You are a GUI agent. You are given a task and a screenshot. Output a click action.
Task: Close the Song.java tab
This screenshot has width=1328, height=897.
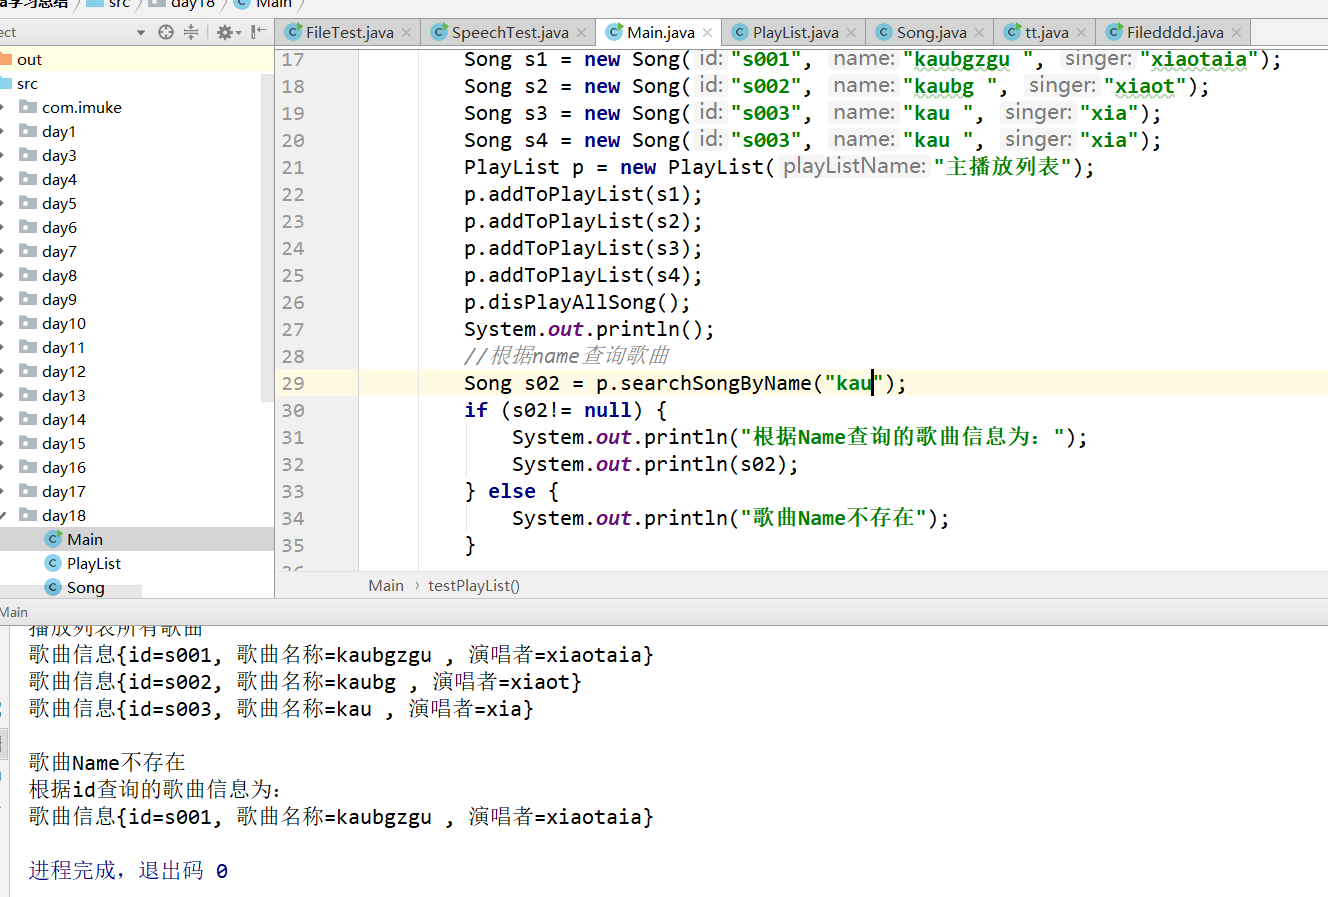pos(980,33)
